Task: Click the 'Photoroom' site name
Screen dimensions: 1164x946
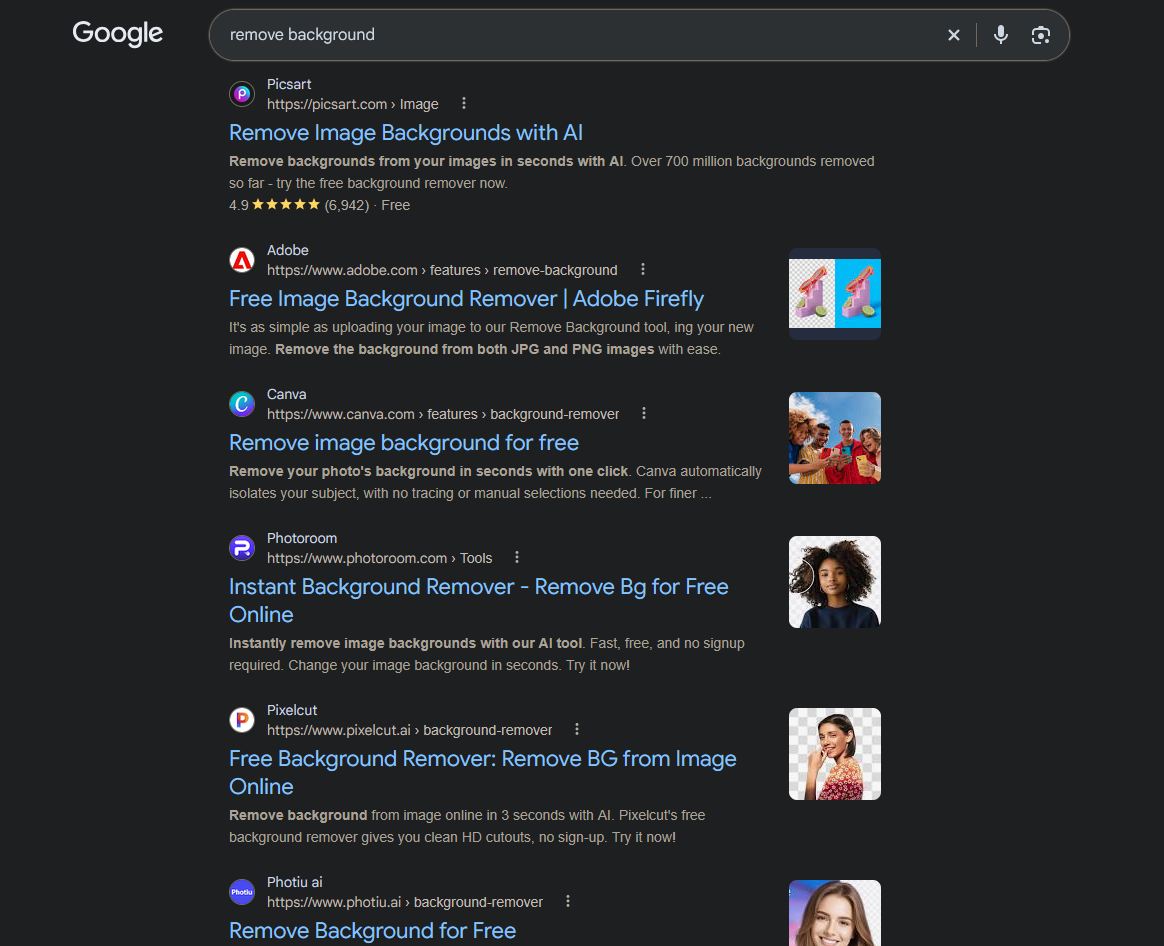Action: (x=301, y=538)
